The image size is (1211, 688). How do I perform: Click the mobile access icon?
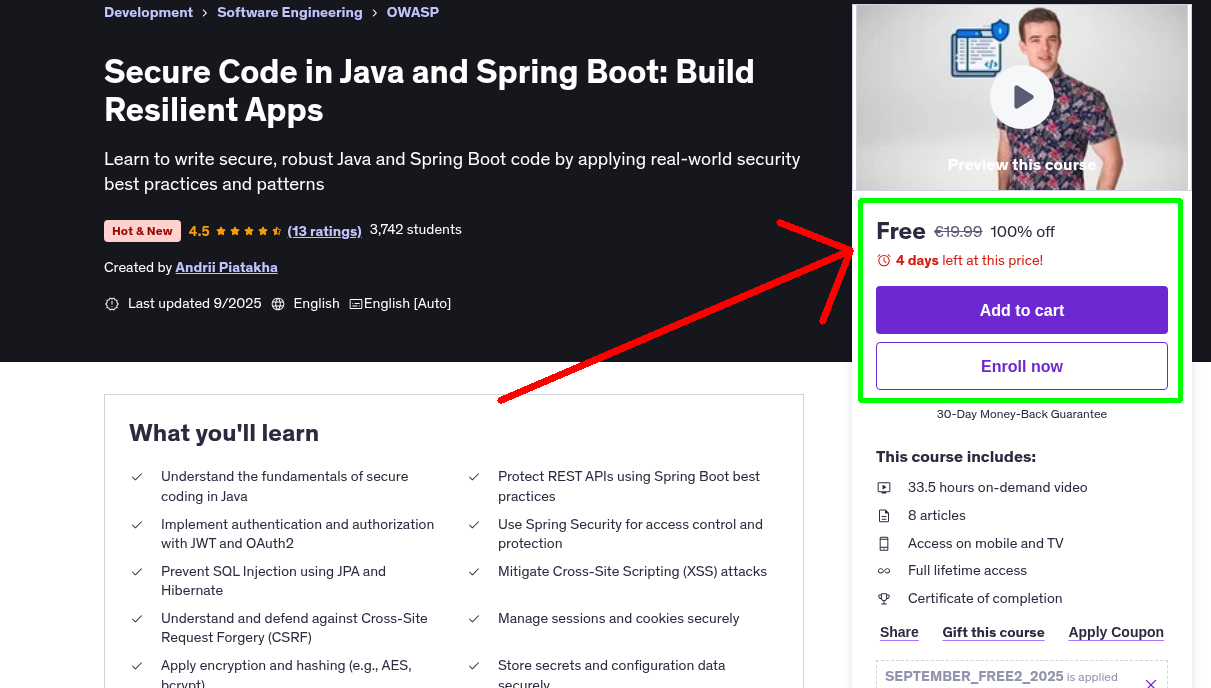pos(884,544)
